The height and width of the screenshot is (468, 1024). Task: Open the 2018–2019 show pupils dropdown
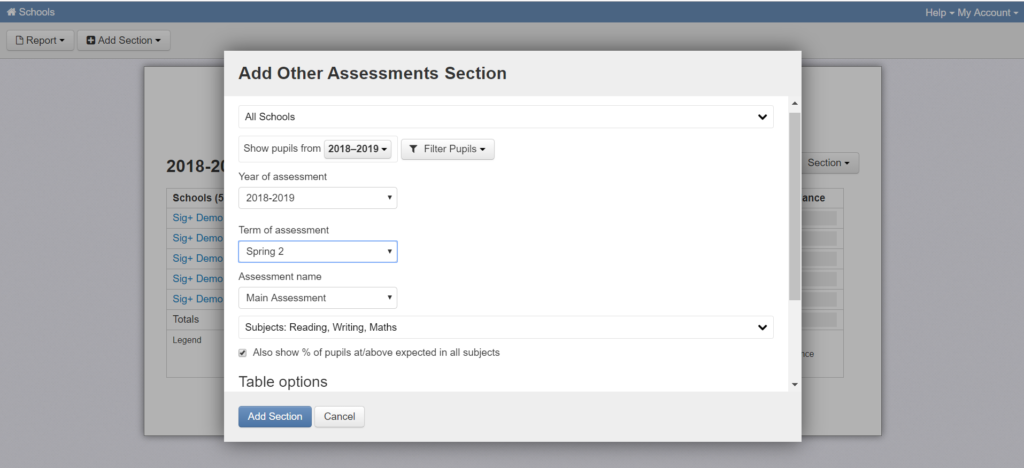(x=358, y=149)
